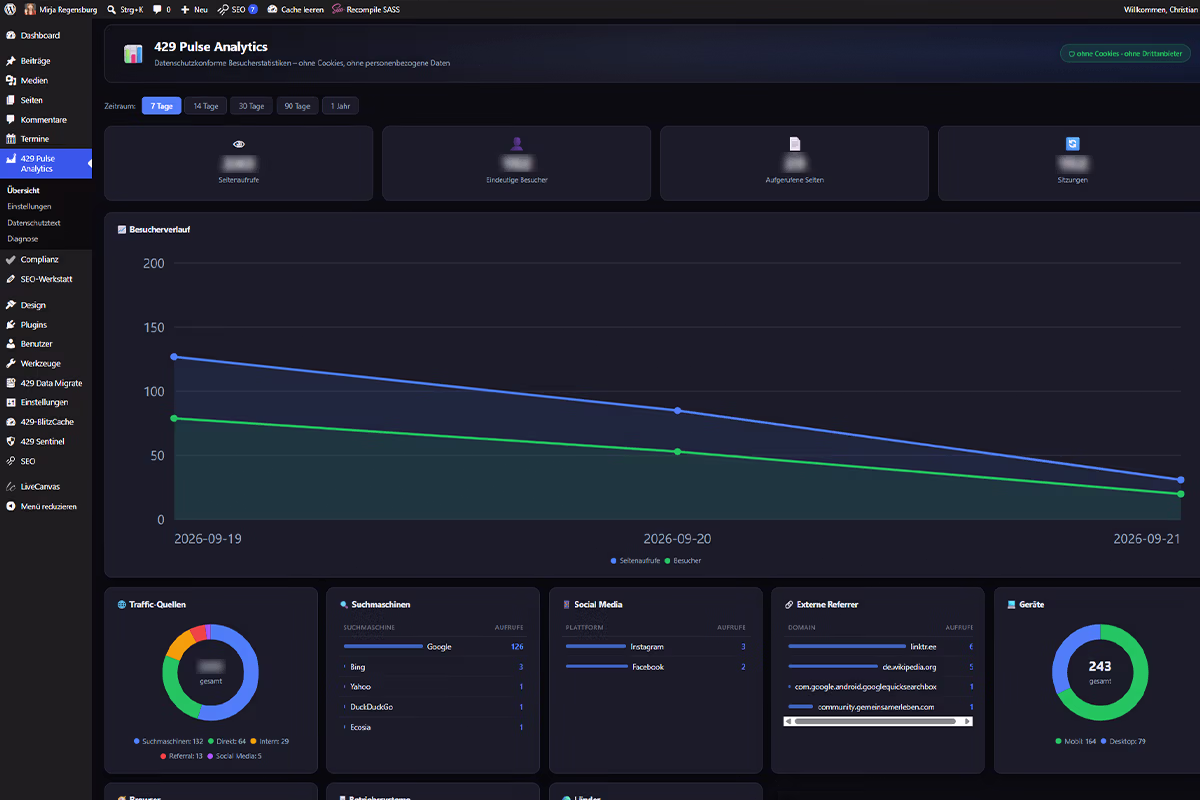This screenshot has width=1200, height=800.
Task: Click the 2026-09-20 blue data point
Action: pos(677,411)
